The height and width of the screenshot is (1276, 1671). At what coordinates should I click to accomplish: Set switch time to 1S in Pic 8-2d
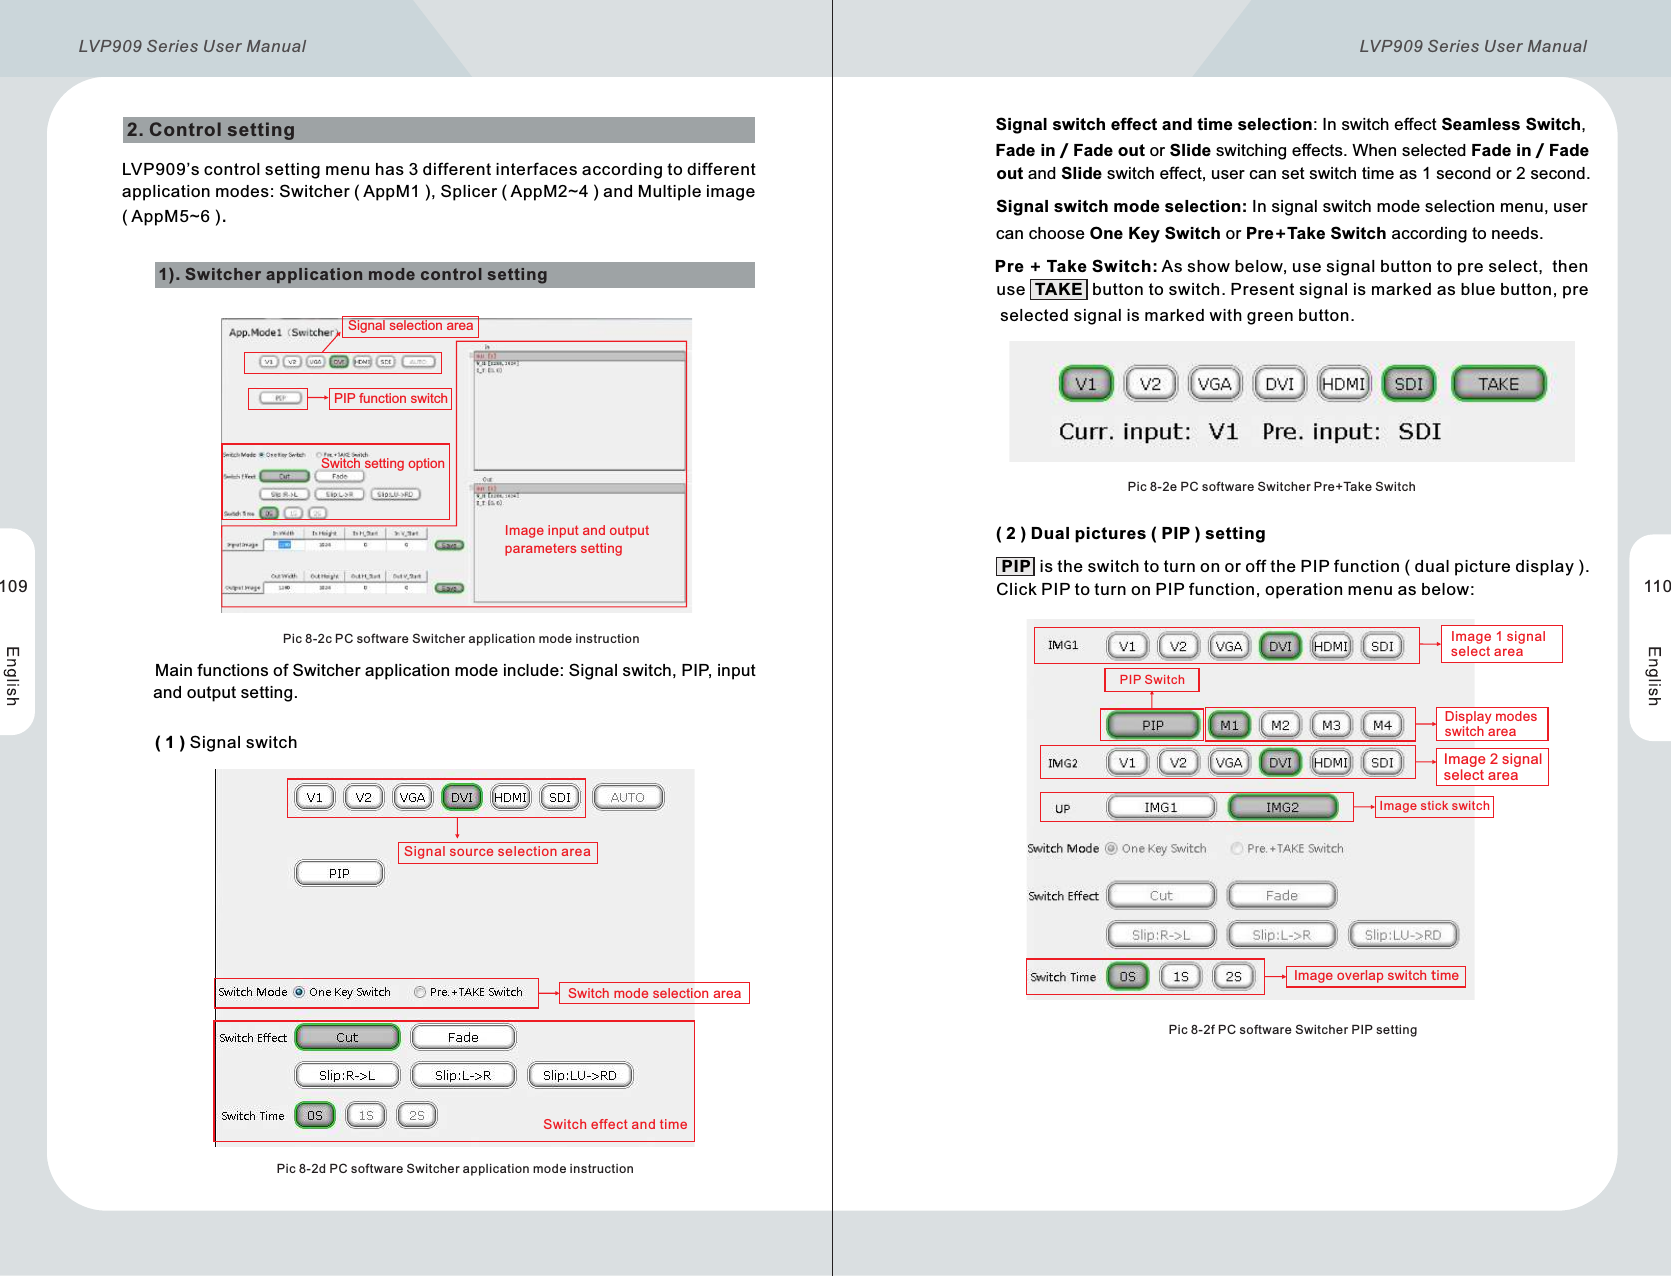pyautogui.click(x=366, y=1115)
